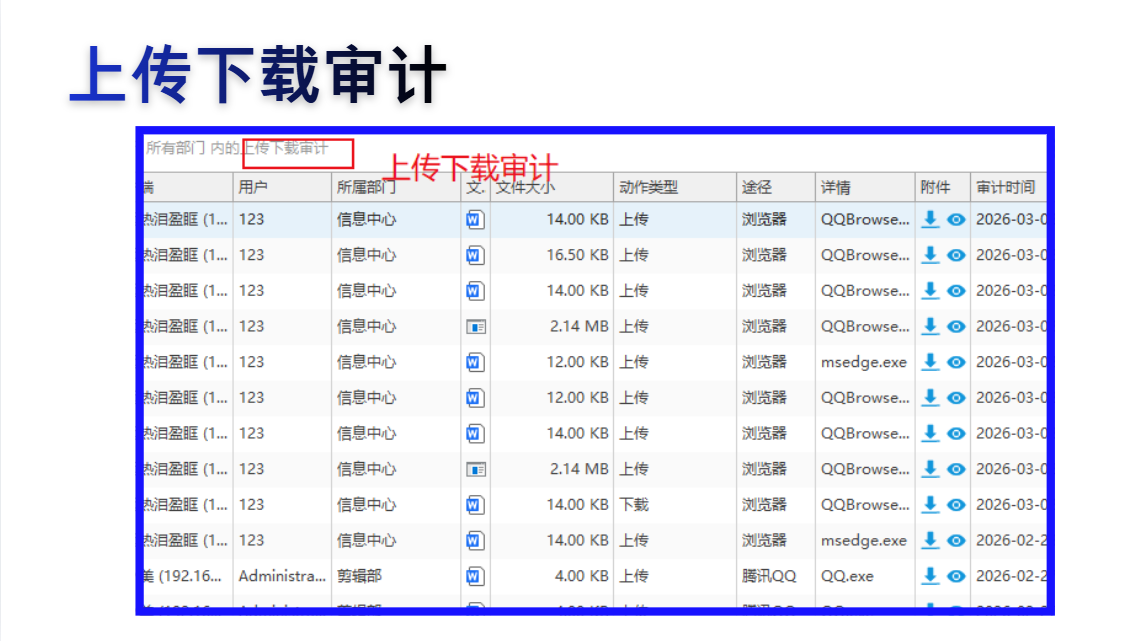Select msedge.exe cell in 2026-02-2 dated row
This screenshot has height=641, width=1140.
(x=865, y=540)
